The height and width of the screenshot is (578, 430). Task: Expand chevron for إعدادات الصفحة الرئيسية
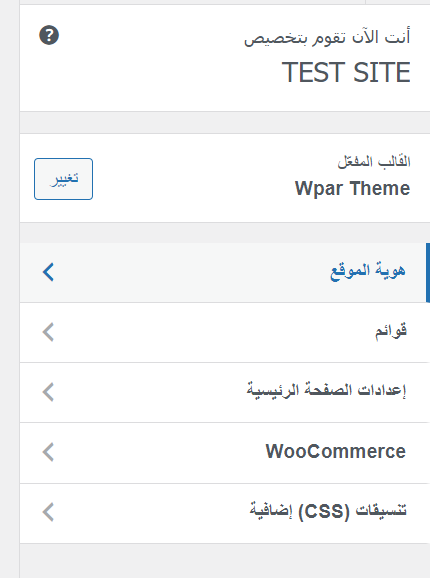point(48,392)
